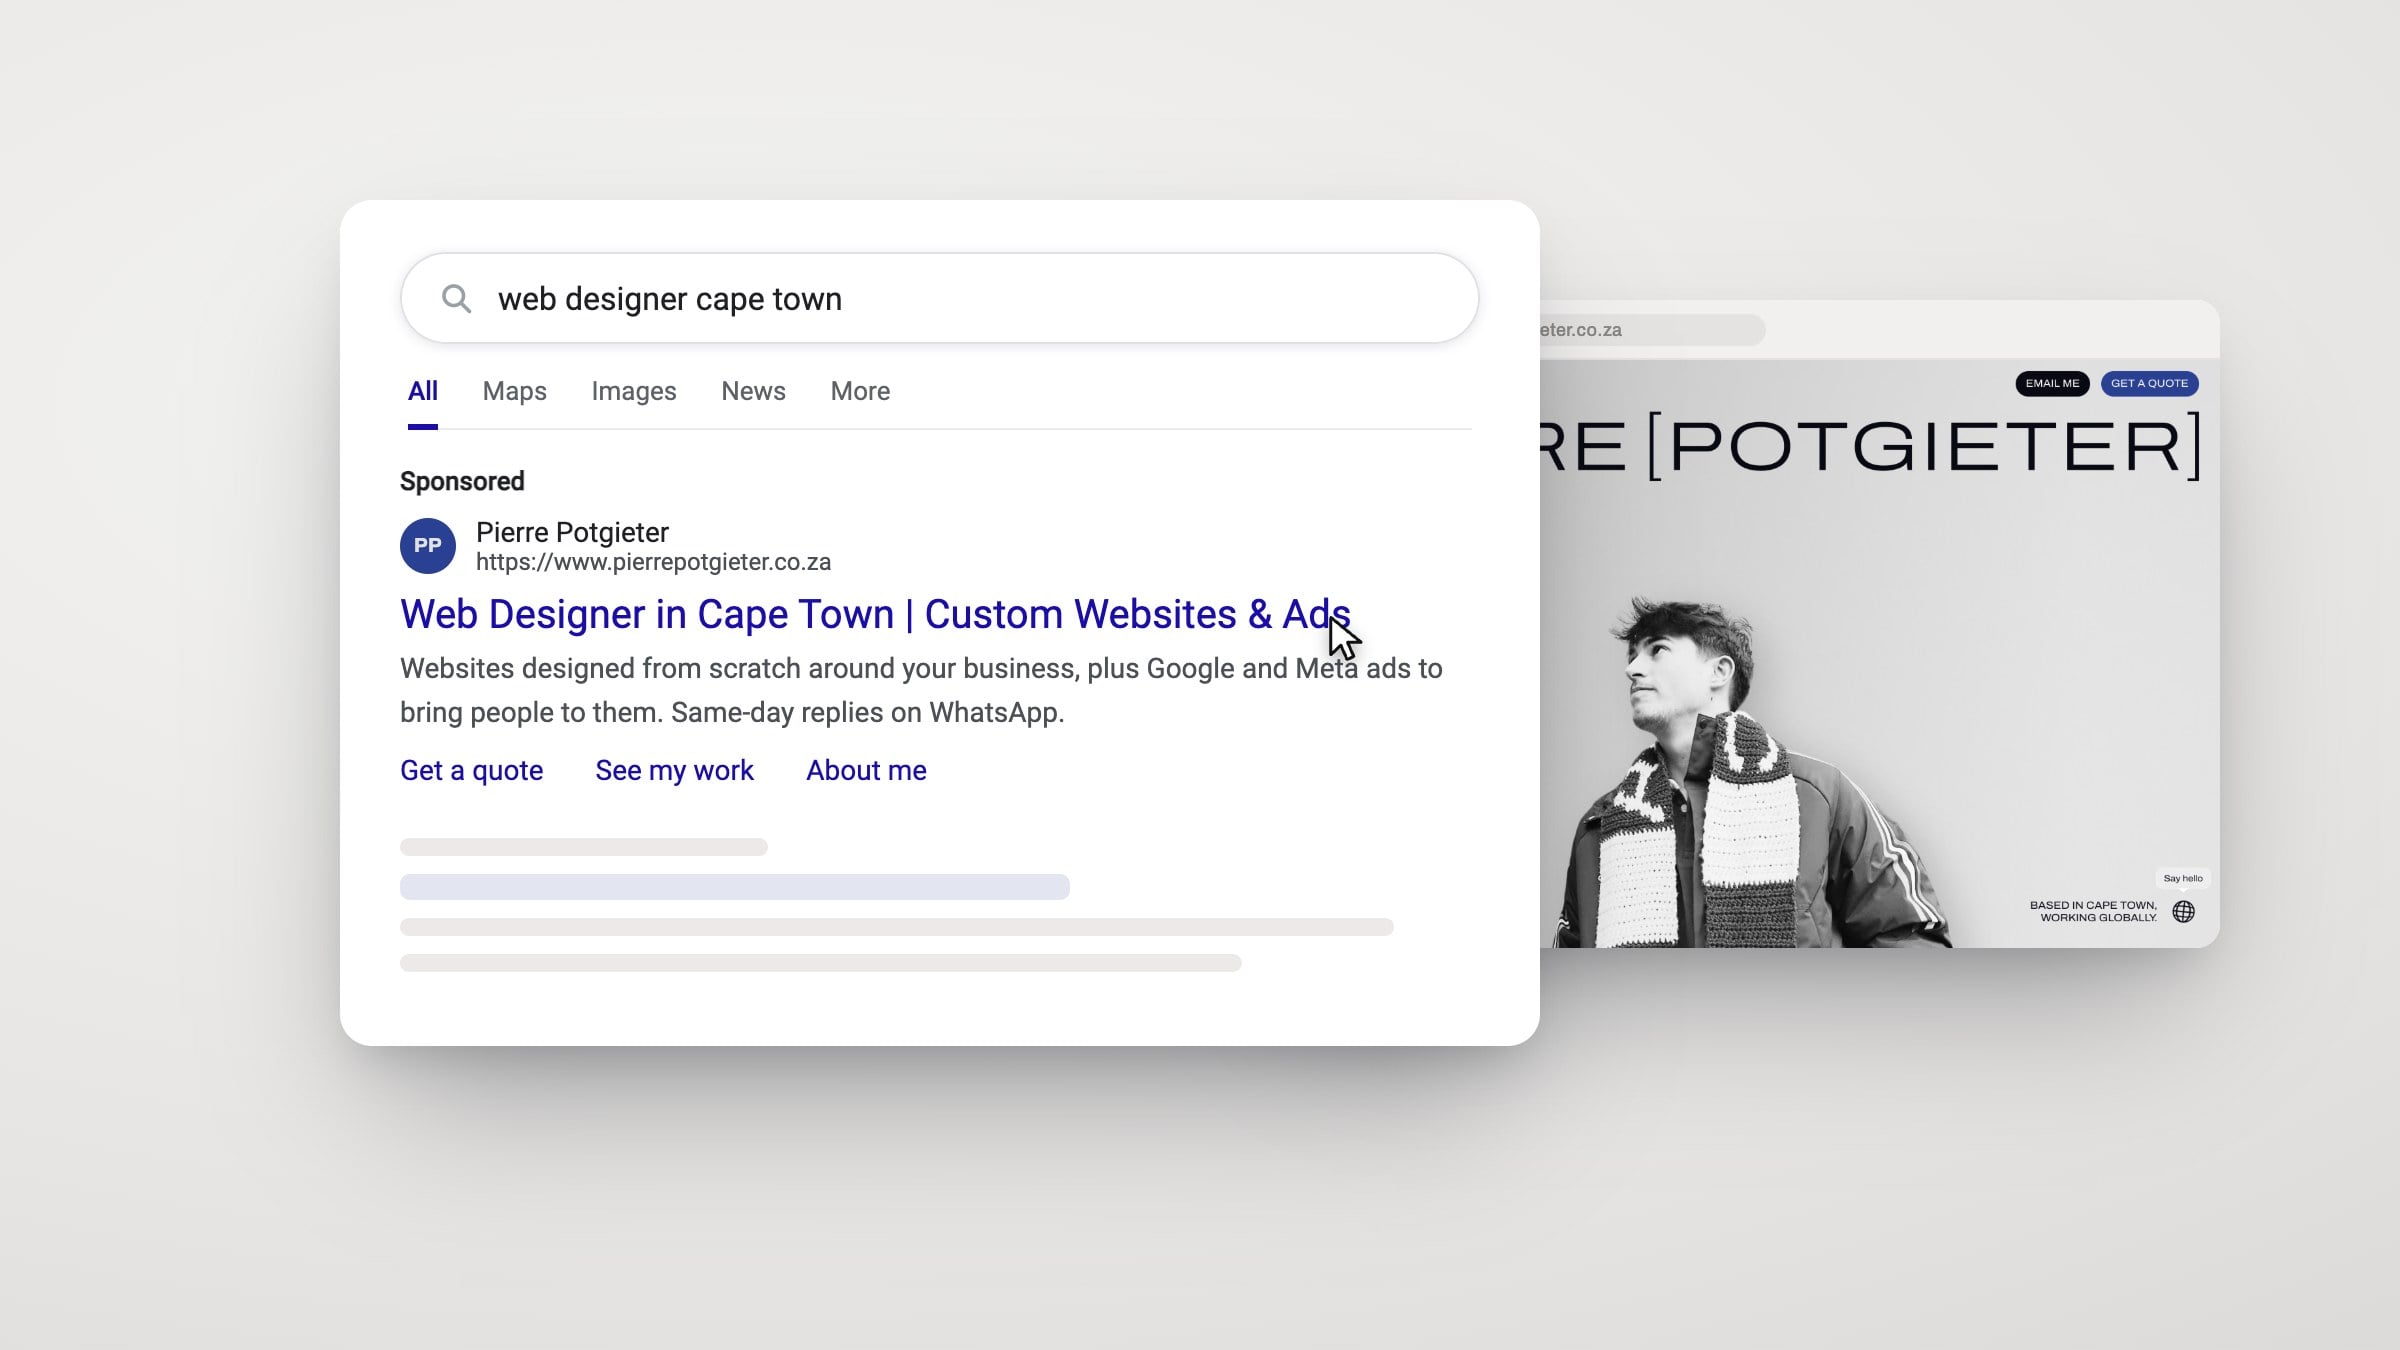Open the See my work sitelink
This screenshot has height=1350, width=2400.
674,770
